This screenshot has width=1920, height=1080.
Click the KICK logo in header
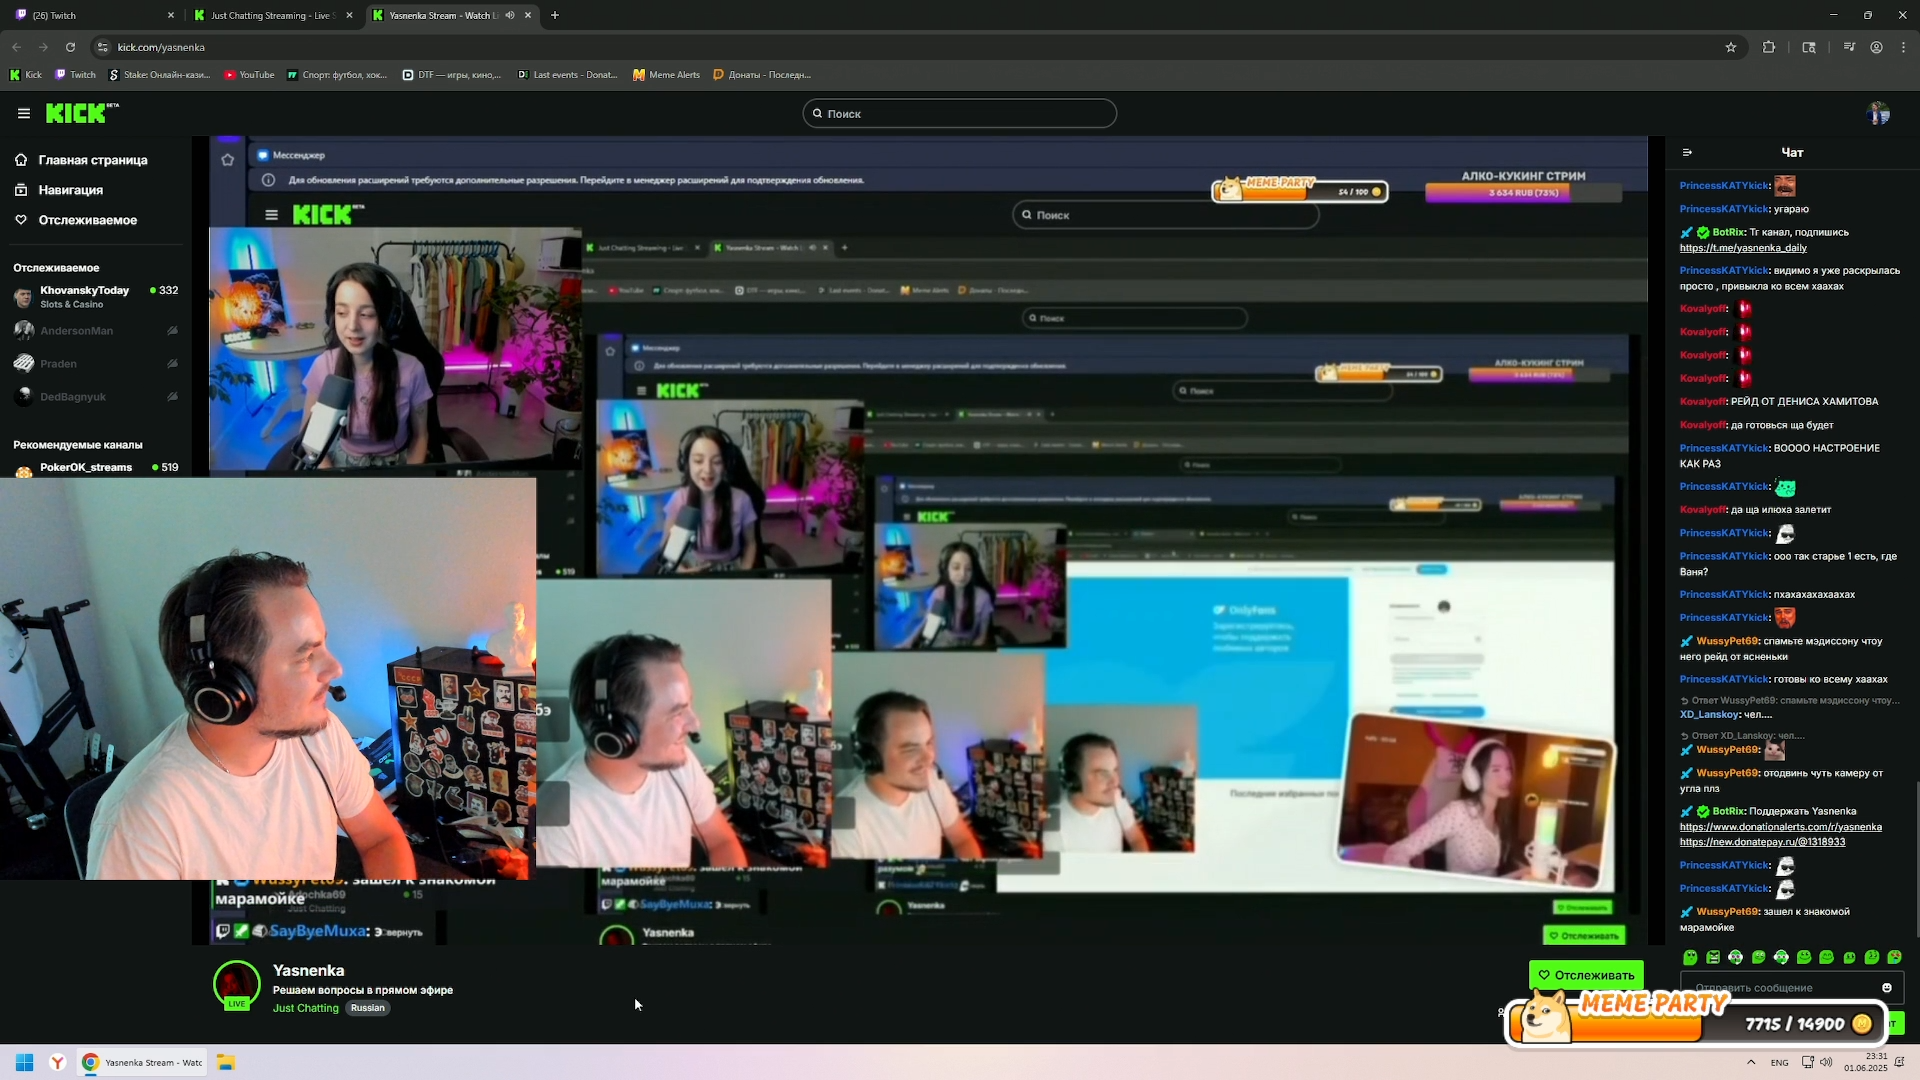pyautogui.click(x=82, y=113)
